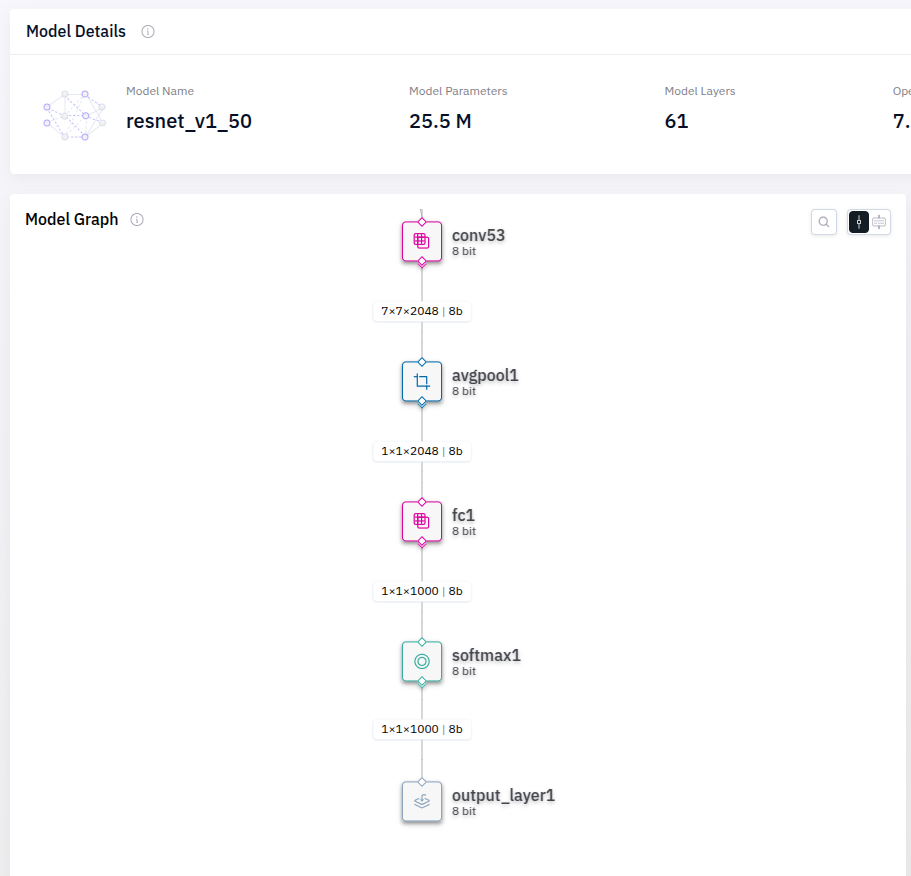Click the Model Graph info icon
This screenshot has width=911, height=876.
tap(137, 219)
